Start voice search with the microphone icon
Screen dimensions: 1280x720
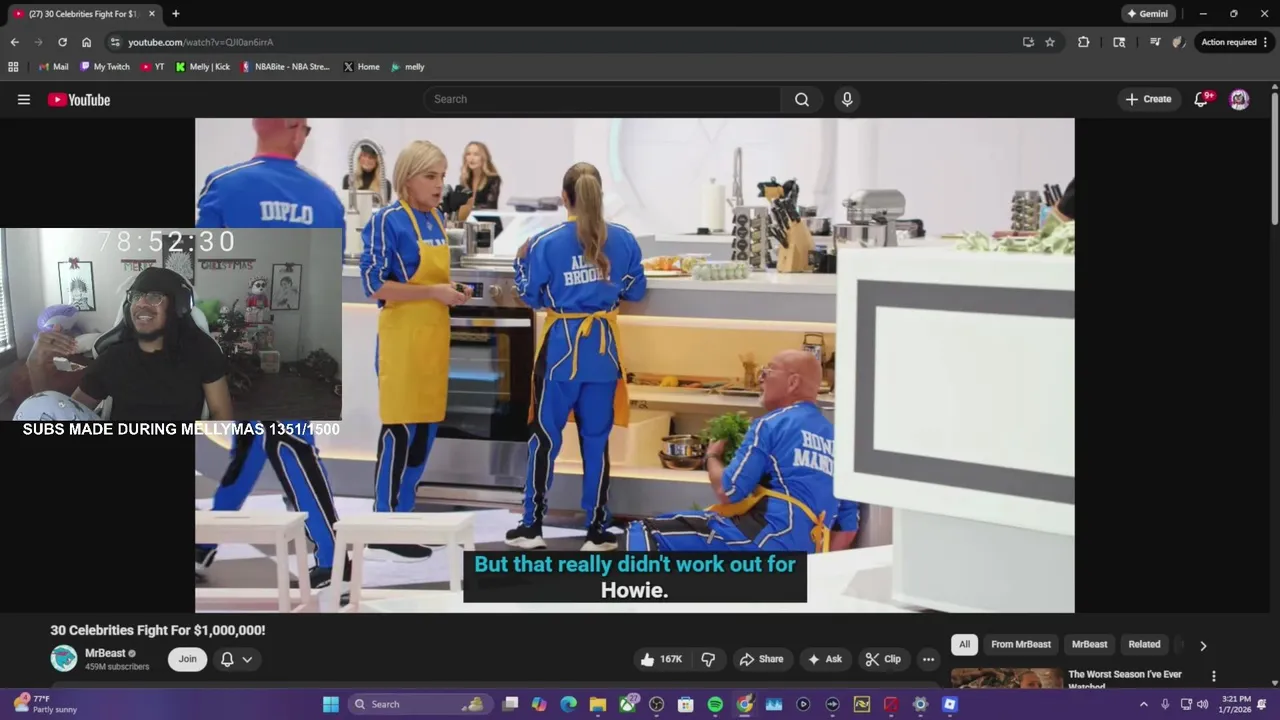847,99
